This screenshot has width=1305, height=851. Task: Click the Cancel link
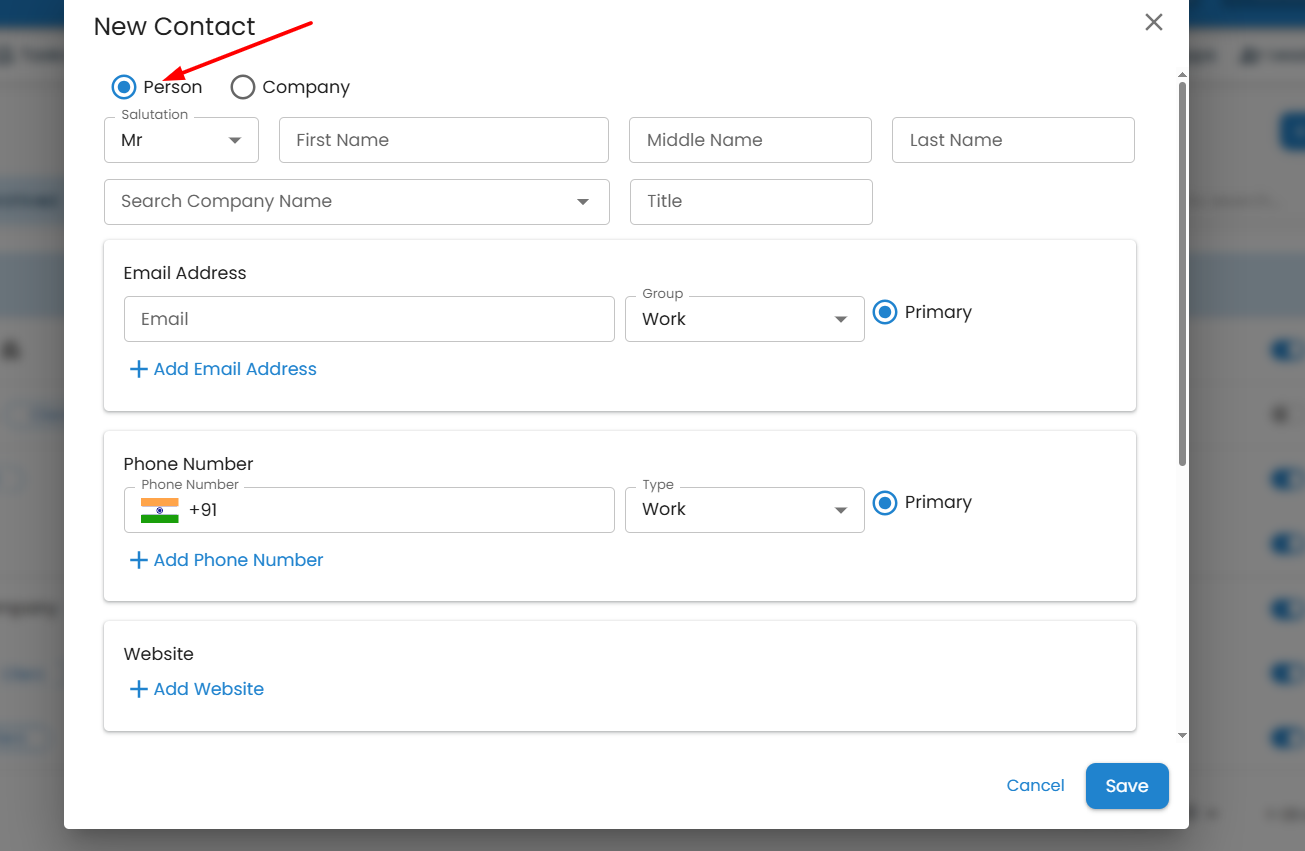click(x=1035, y=786)
